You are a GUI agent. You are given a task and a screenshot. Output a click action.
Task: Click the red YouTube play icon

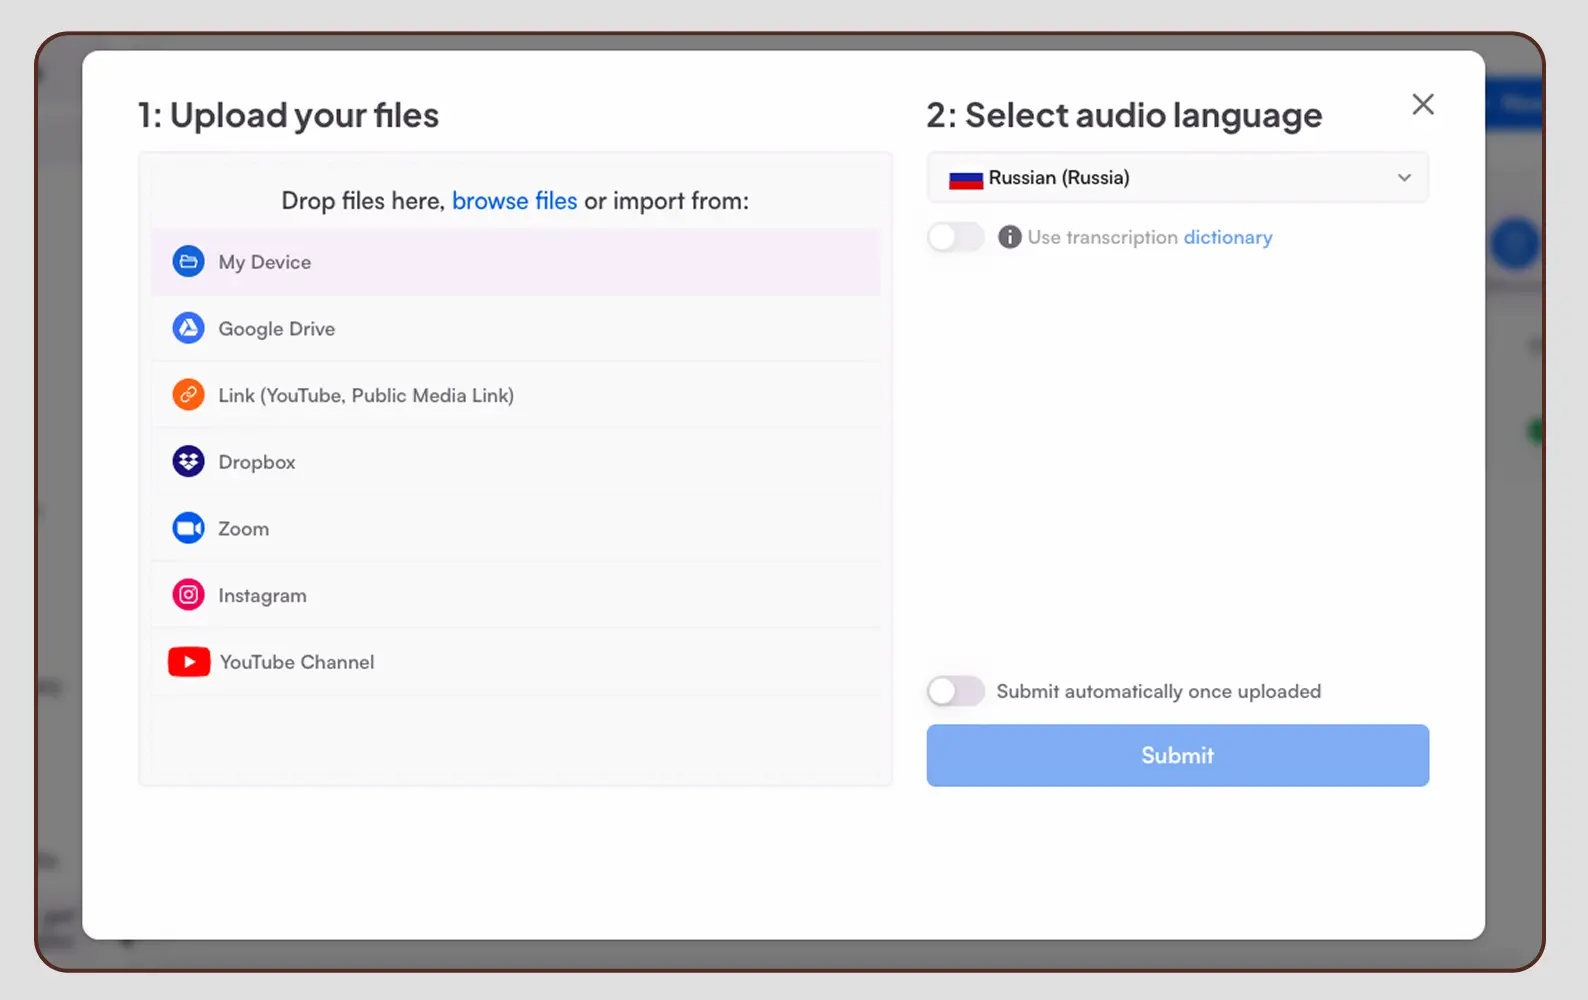click(x=189, y=662)
